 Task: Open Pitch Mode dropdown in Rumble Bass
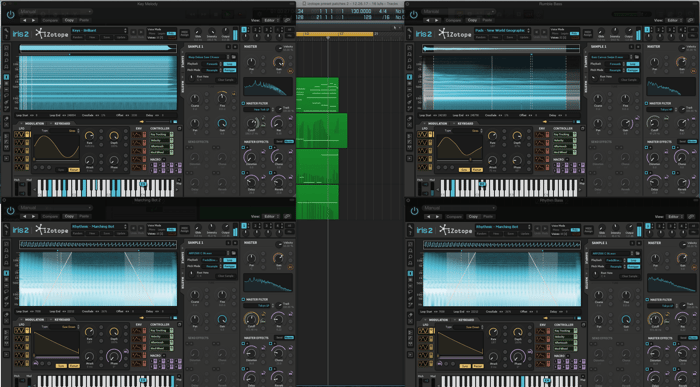pyautogui.click(x=615, y=70)
